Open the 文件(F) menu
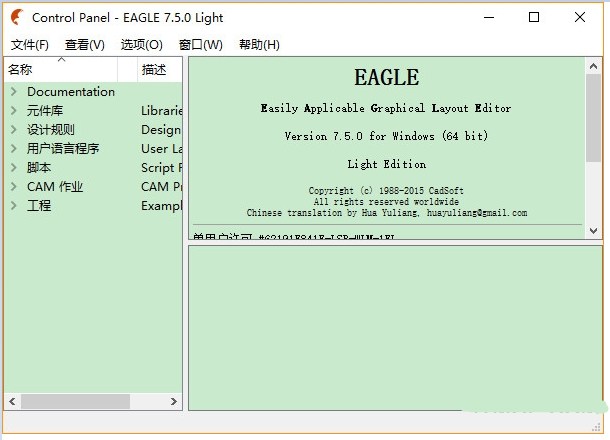The image size is (610, 440). click(30, 45)
